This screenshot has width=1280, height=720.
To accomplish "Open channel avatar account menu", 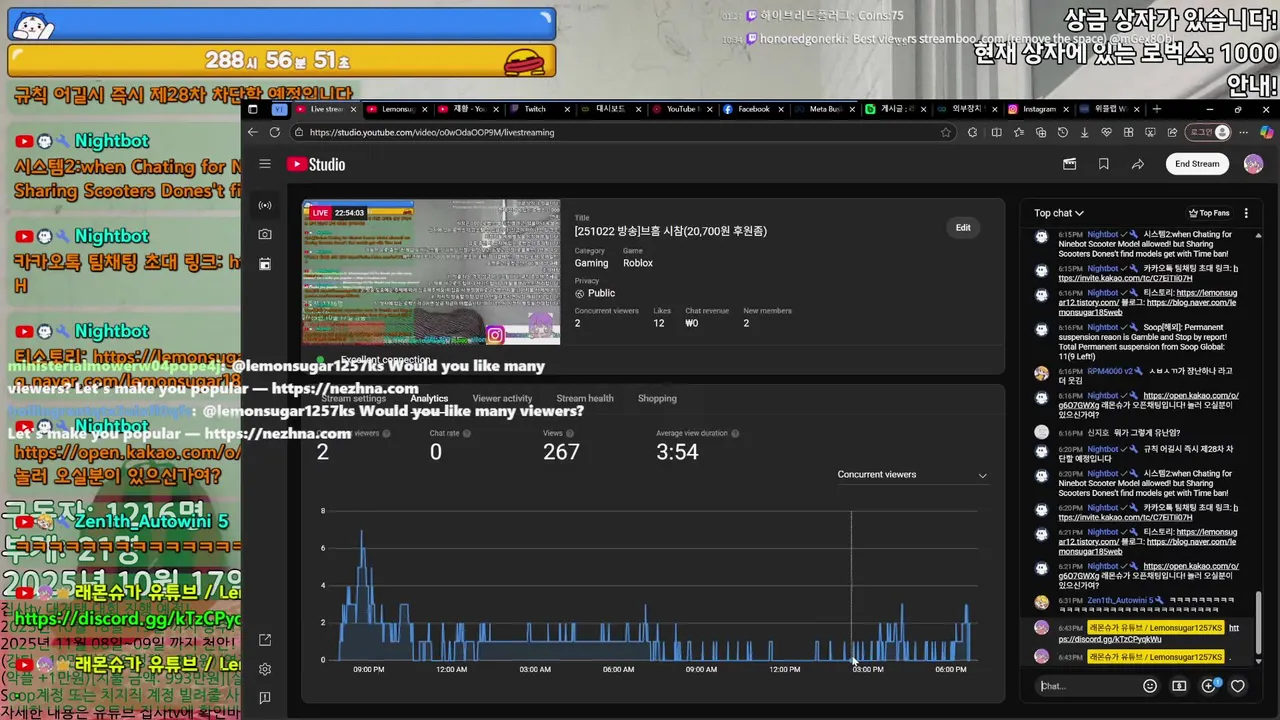I will click(1253, 164).
